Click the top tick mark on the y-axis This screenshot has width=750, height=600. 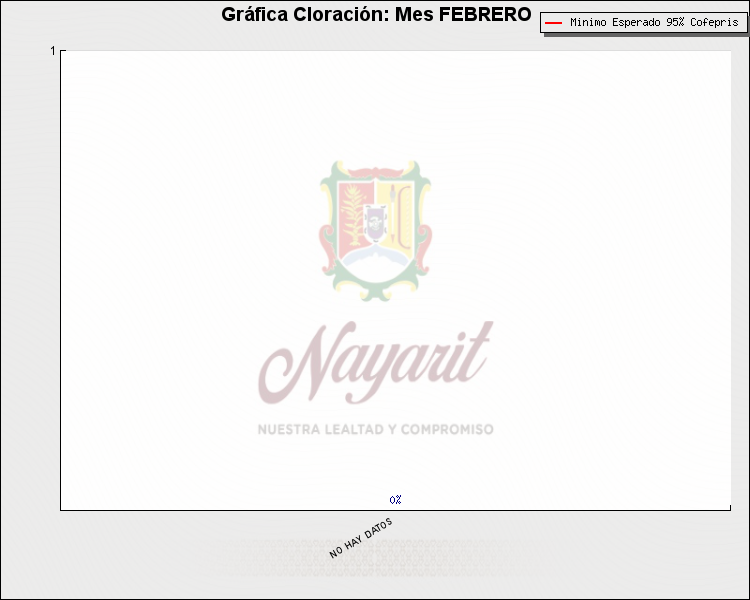coord(63,50)
